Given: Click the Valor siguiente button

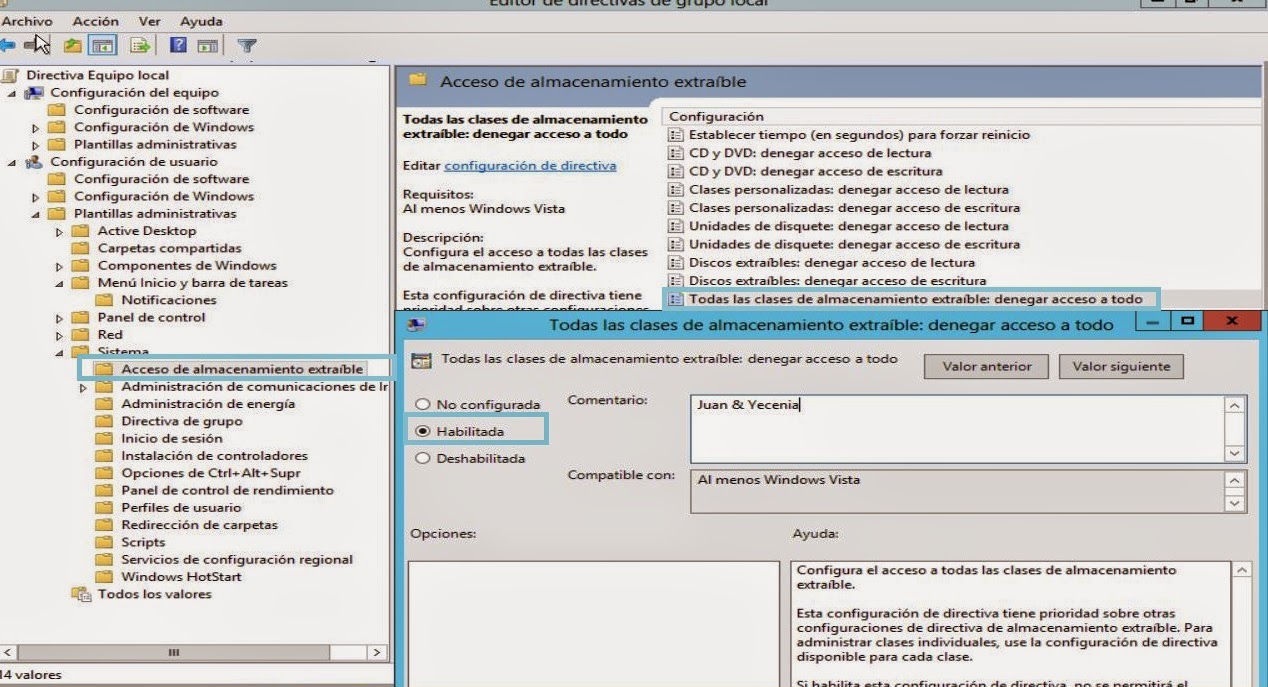Looking at the screenshot, I should click(1121, 366).
